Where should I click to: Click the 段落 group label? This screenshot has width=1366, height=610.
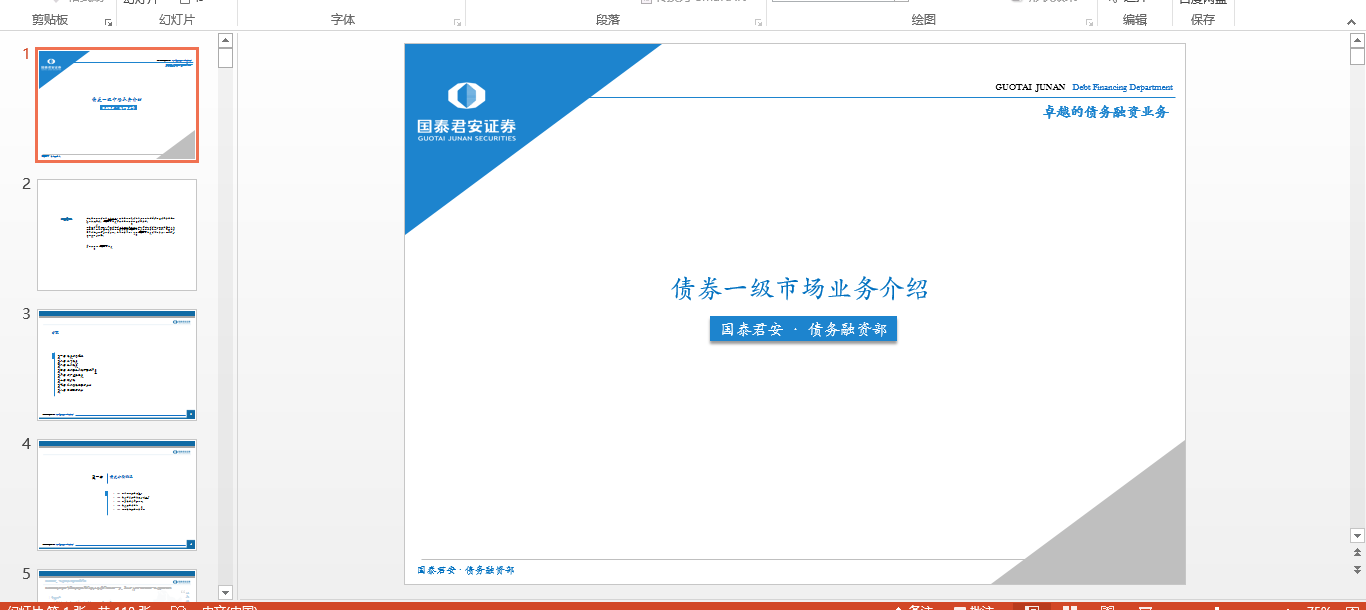pyautogui.click(x=608, y=20)
